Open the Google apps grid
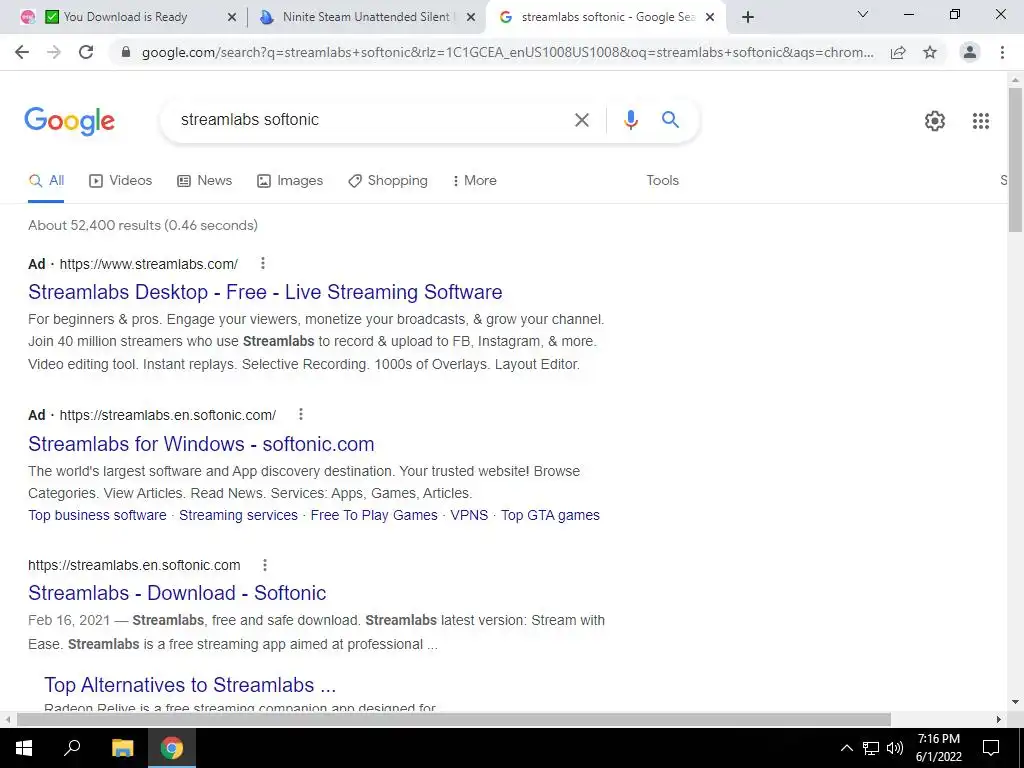This screenshot has height=768, width=1024. tap(980, 121)
